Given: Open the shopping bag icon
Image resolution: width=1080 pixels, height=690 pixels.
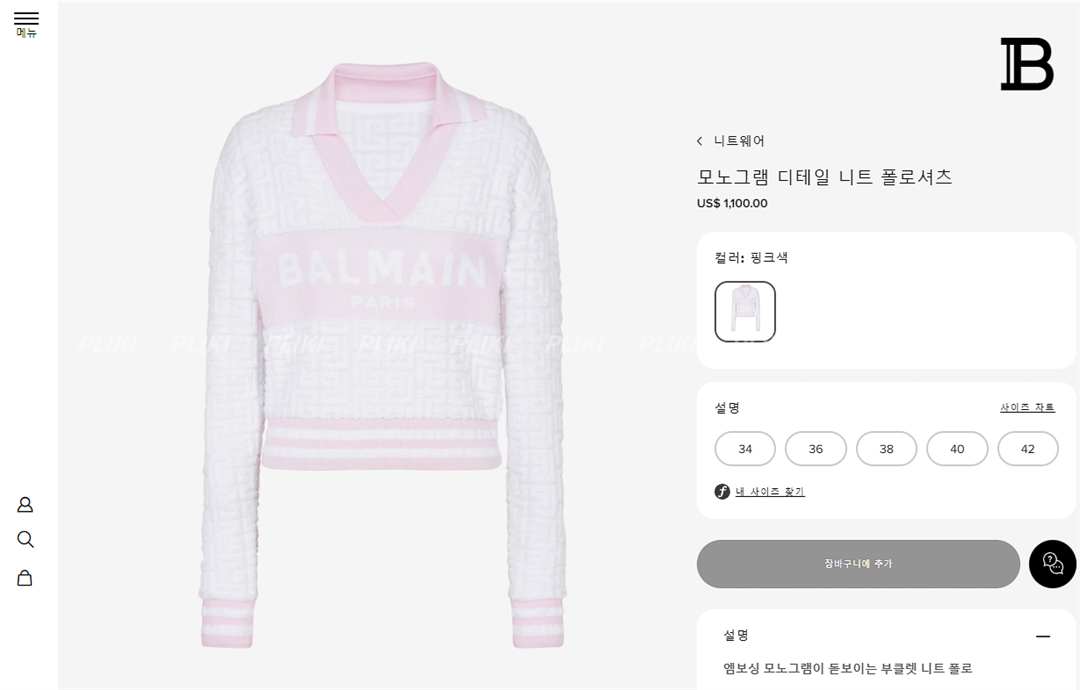Looking at the screenshot, I should coord(25,578).
